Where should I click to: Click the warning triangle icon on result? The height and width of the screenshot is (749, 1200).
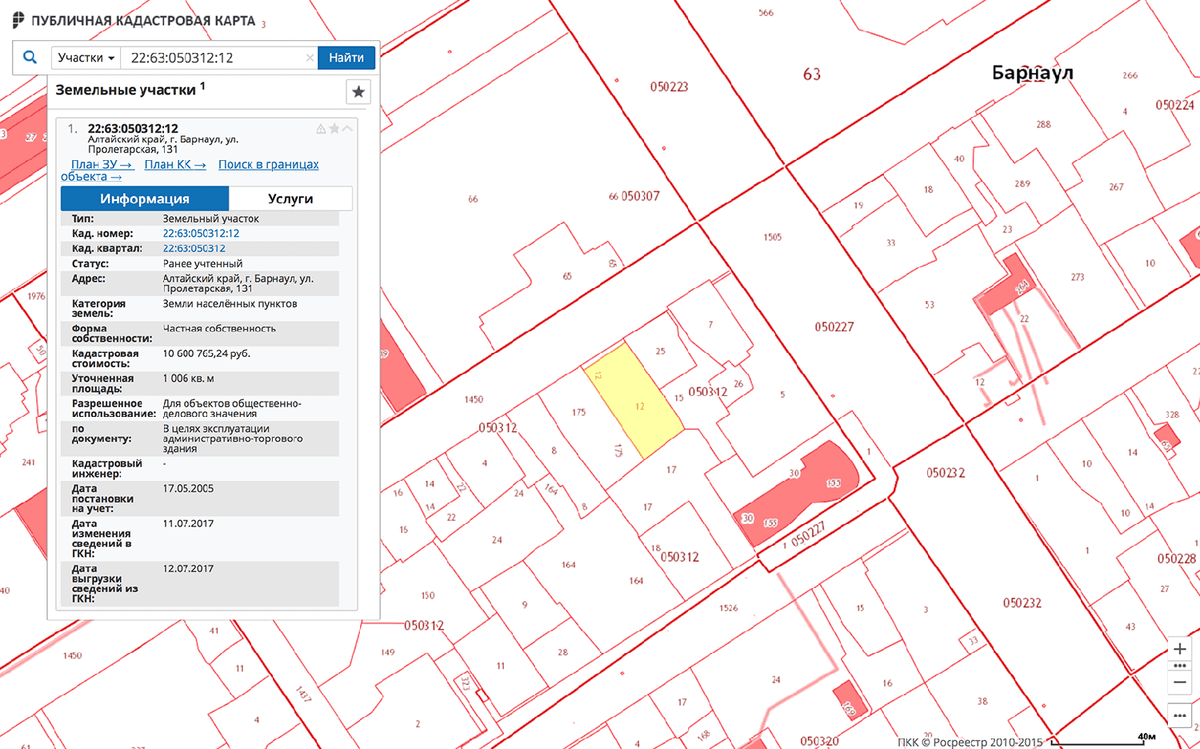point(321,129)
